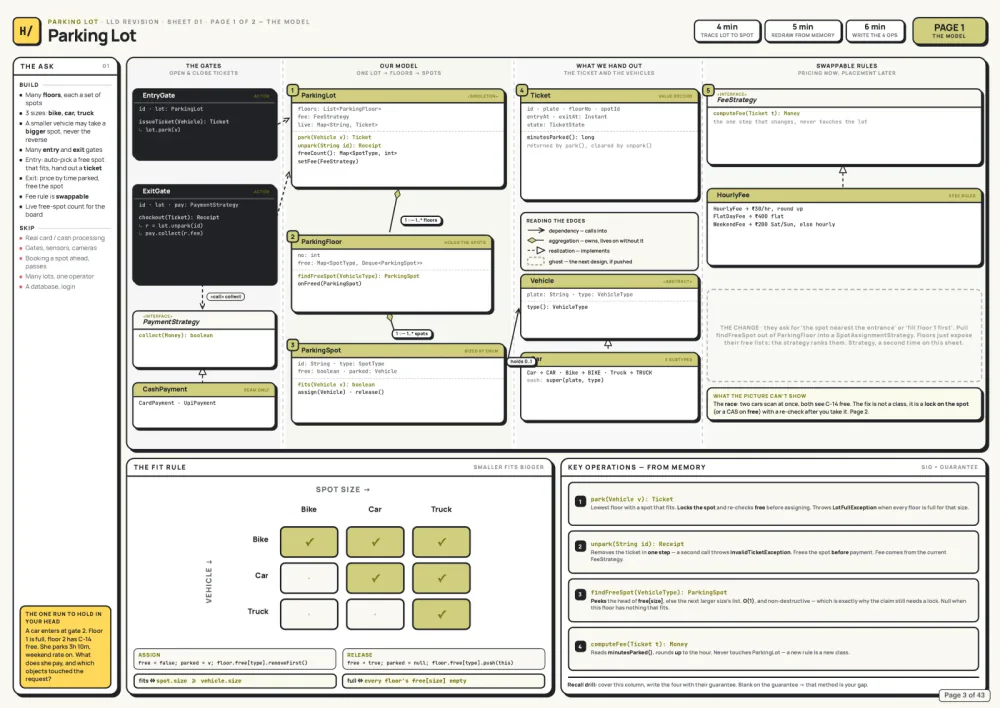Click the Bike-vehicle Bike-spot check cell

pos(309,542)
